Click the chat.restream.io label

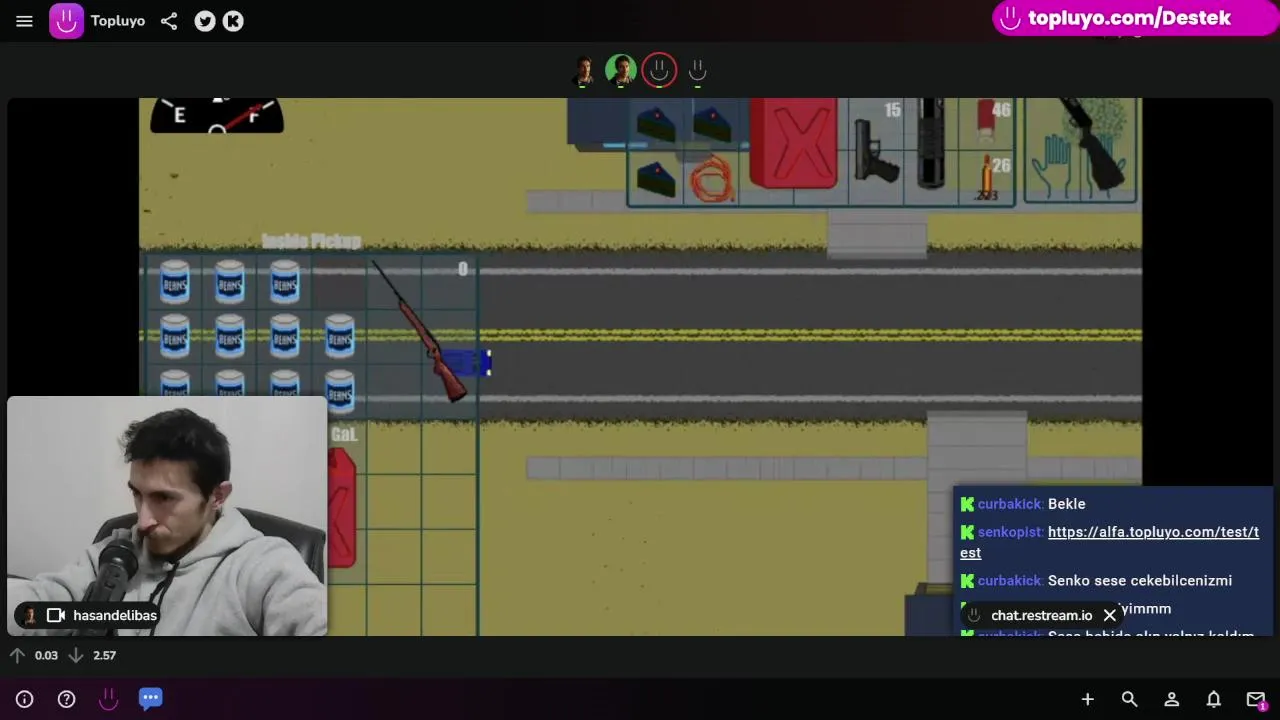point(1041,615)
